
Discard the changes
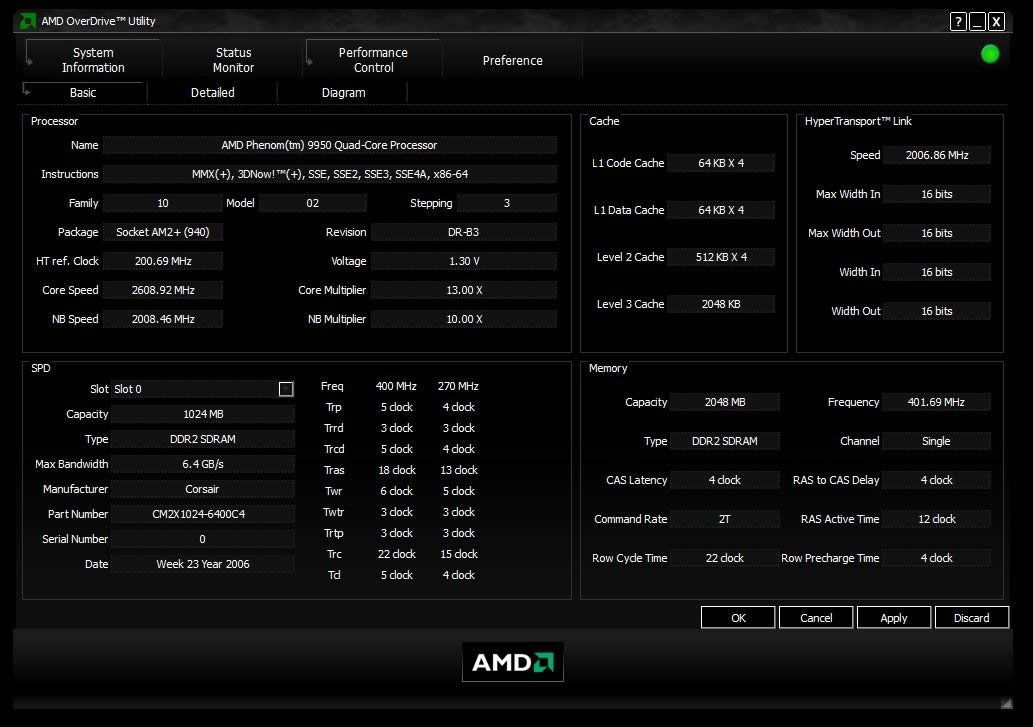click(x=971, y=618)
